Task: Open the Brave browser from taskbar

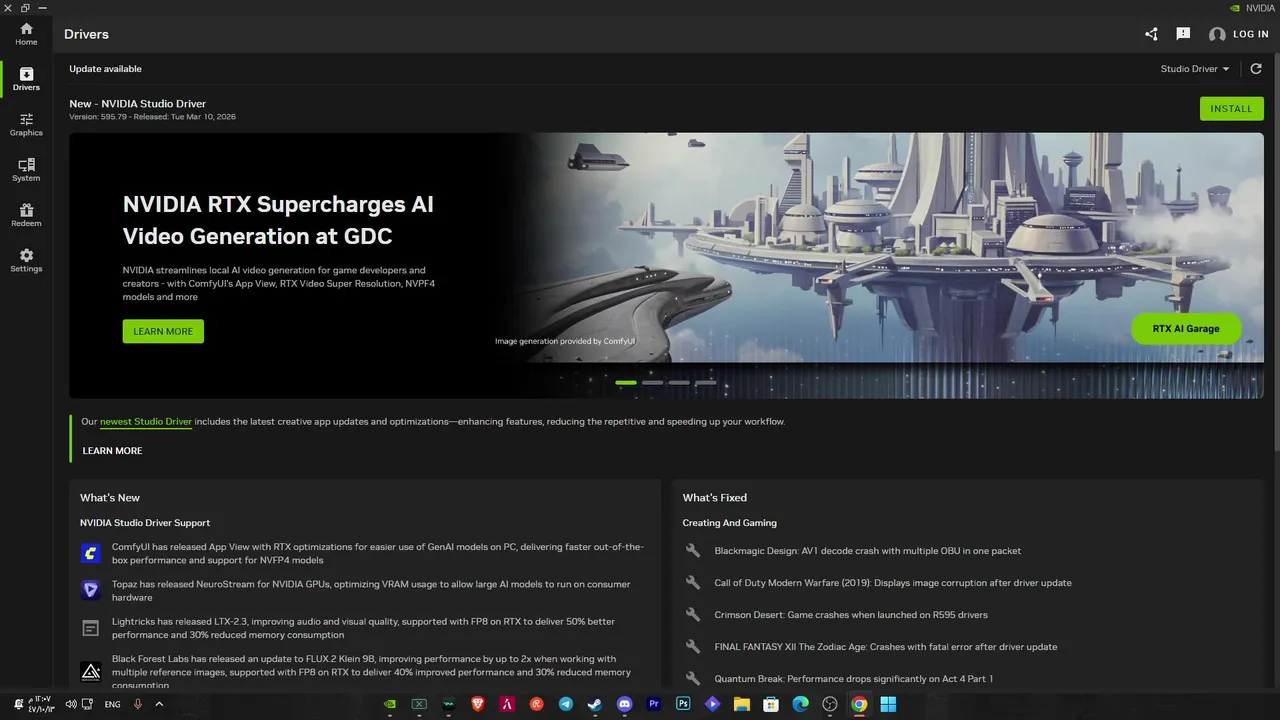Action: pos(478,704)
